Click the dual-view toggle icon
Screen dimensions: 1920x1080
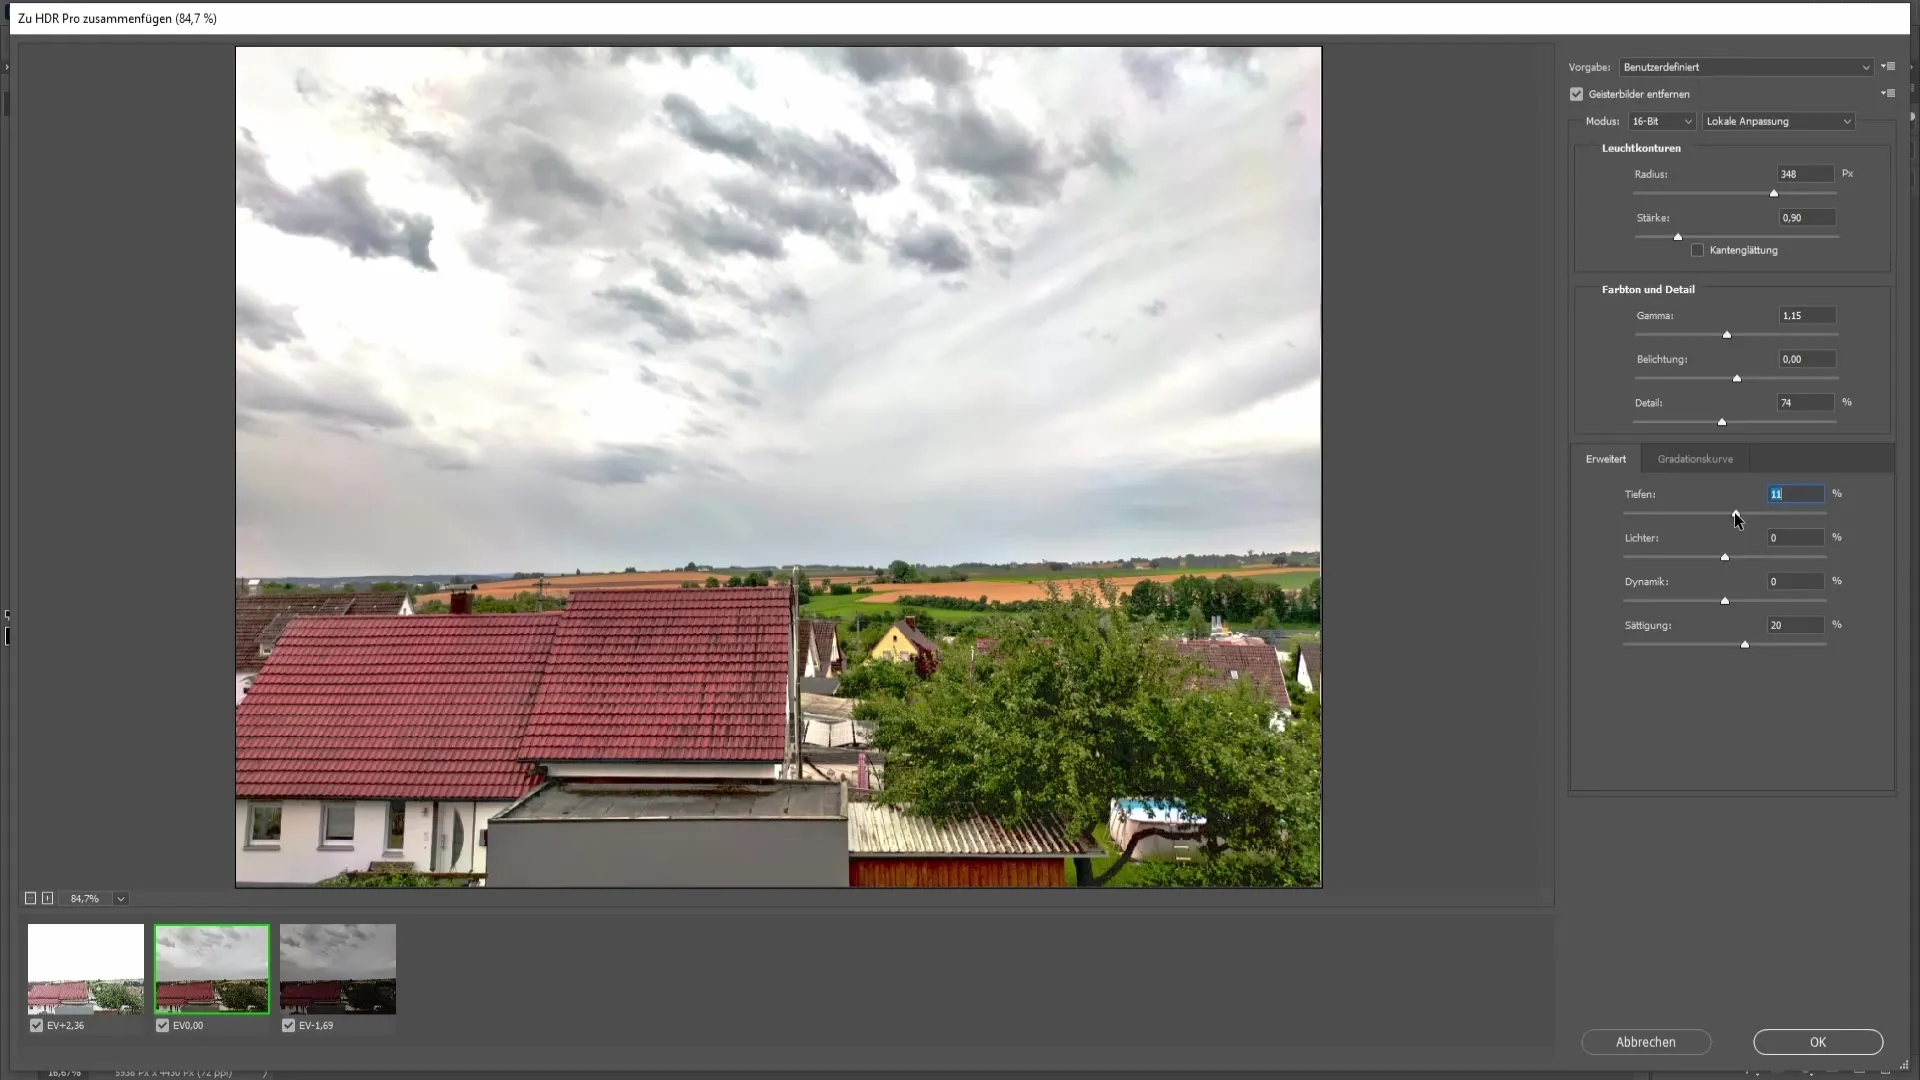[45, 898]
